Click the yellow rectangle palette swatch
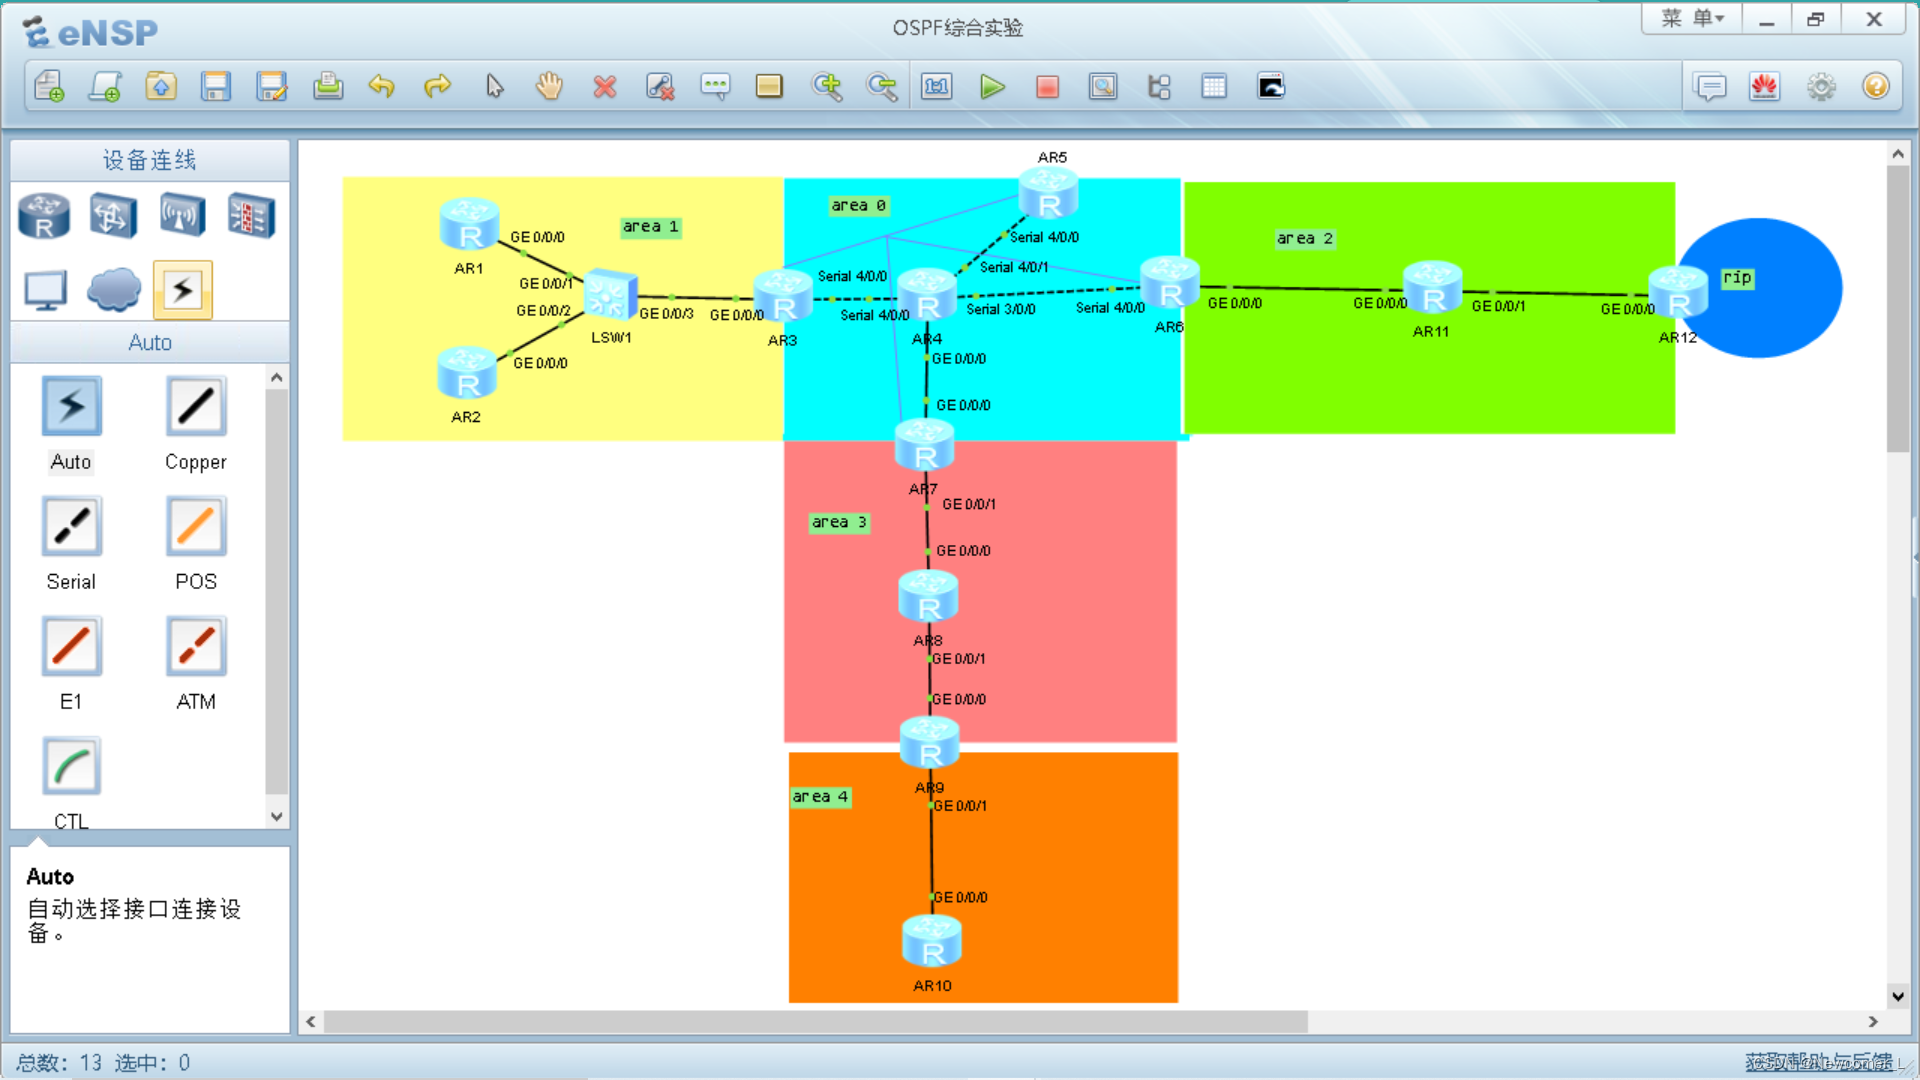 769,87
